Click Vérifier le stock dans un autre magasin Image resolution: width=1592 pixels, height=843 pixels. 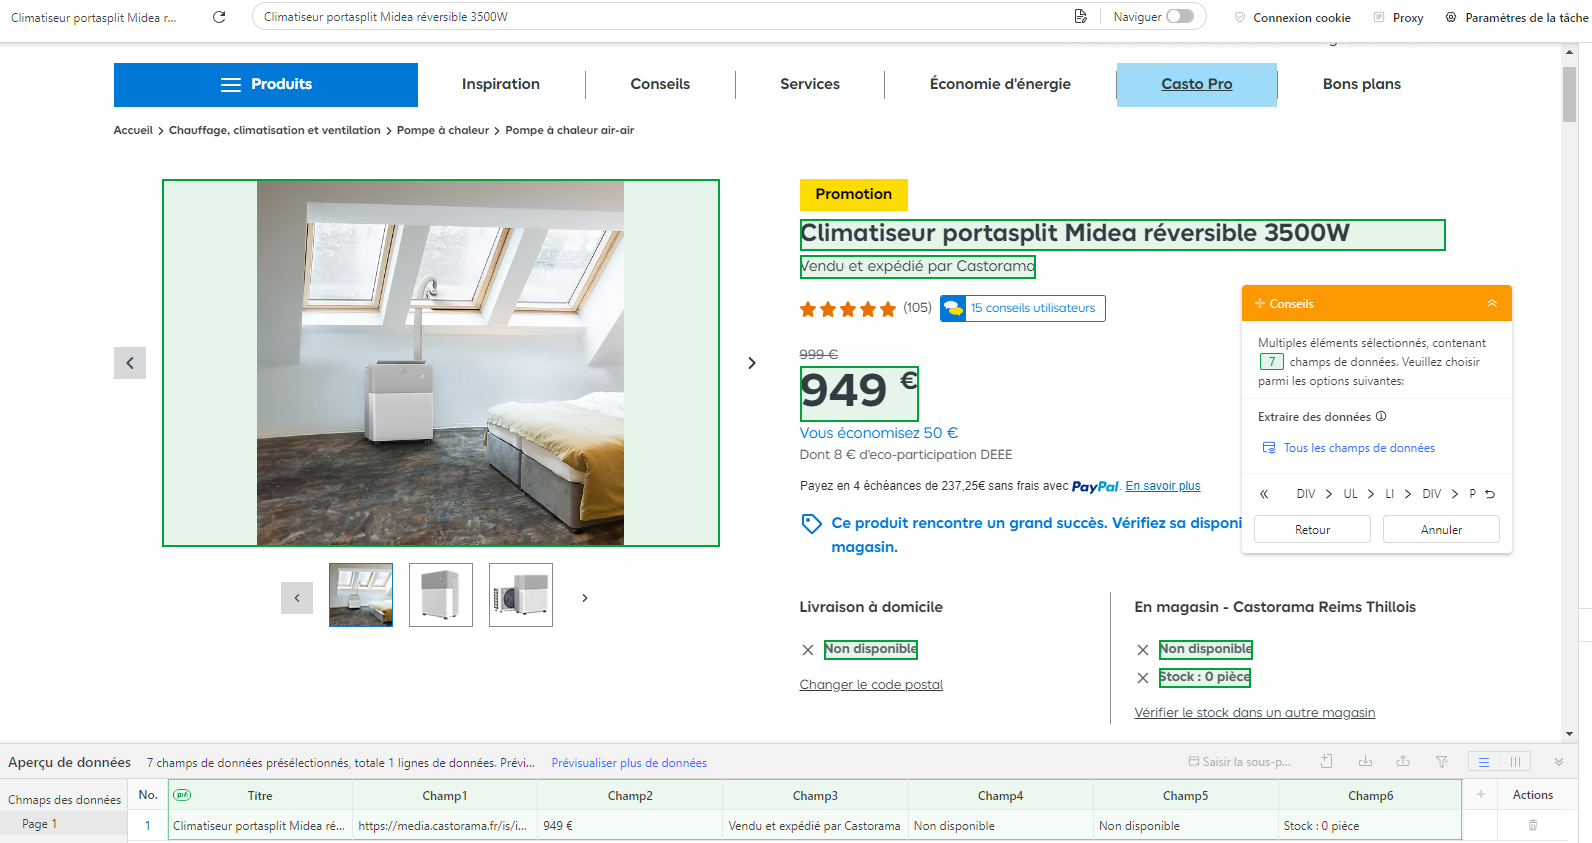[1255, 713]
